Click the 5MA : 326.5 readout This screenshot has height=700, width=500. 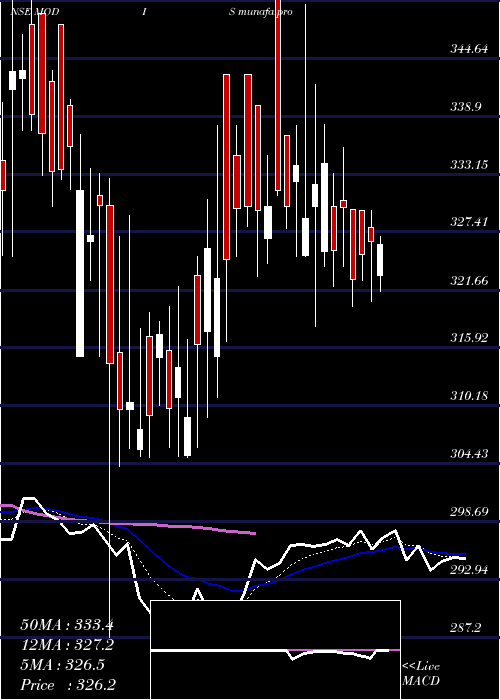click(x=62, y=665)
